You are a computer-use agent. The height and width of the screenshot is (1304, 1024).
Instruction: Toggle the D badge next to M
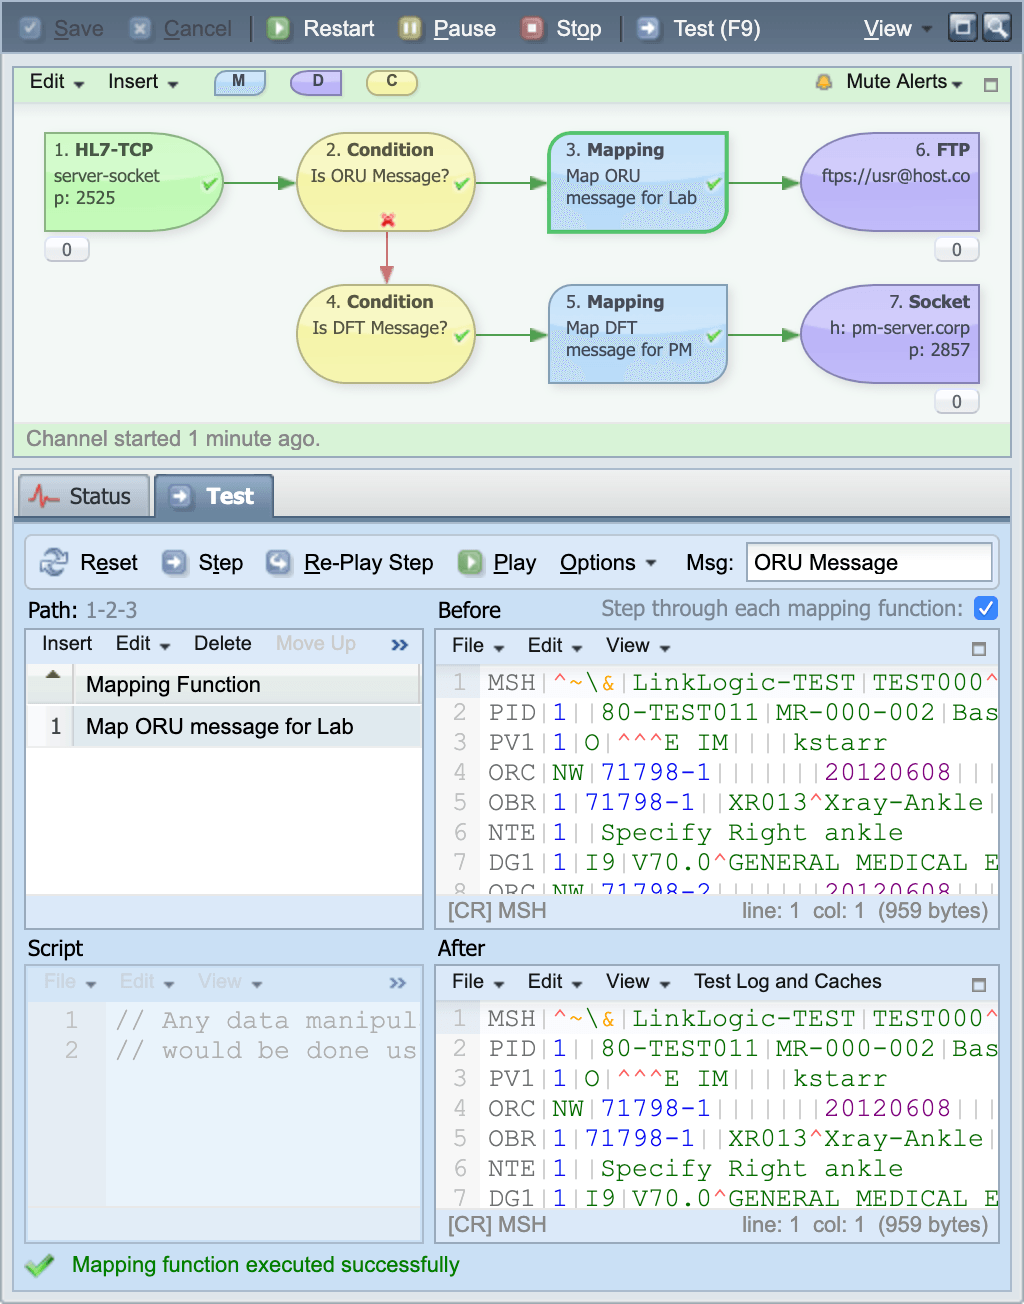click(x=316, y=83)
